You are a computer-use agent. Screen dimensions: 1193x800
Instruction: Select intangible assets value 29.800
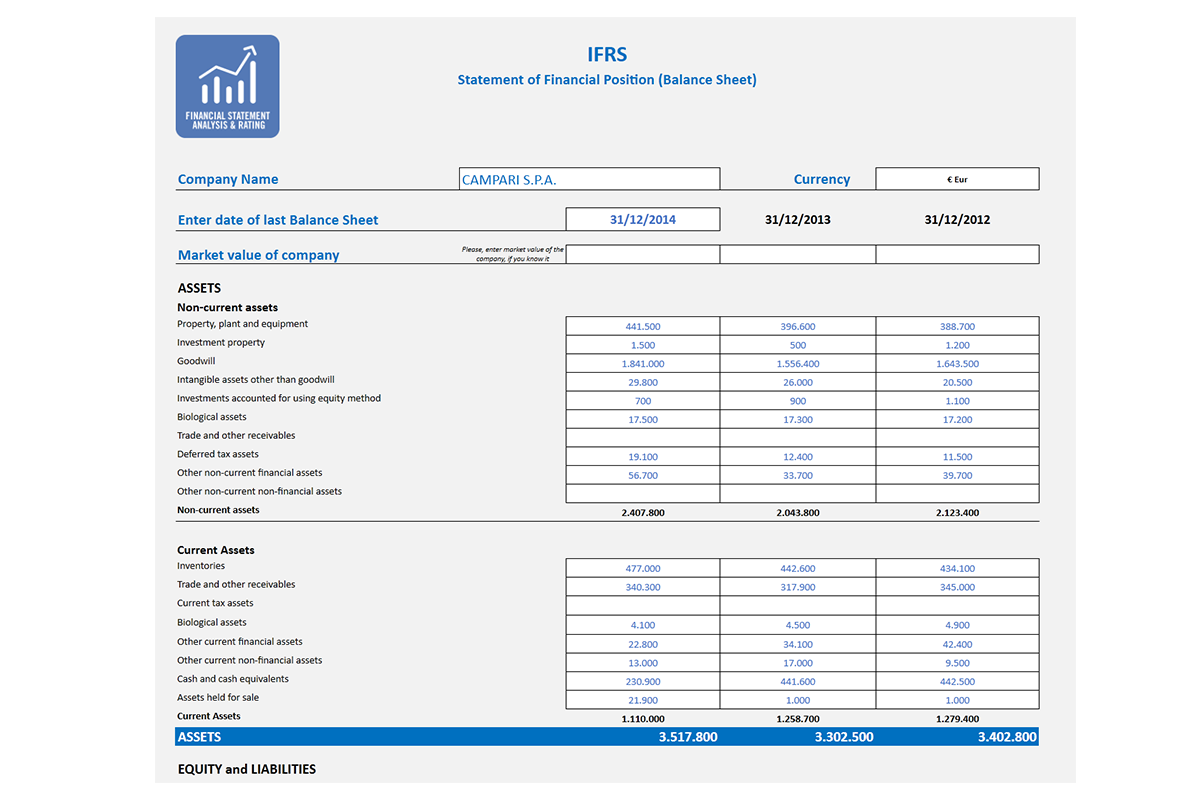tap(643, 382)
